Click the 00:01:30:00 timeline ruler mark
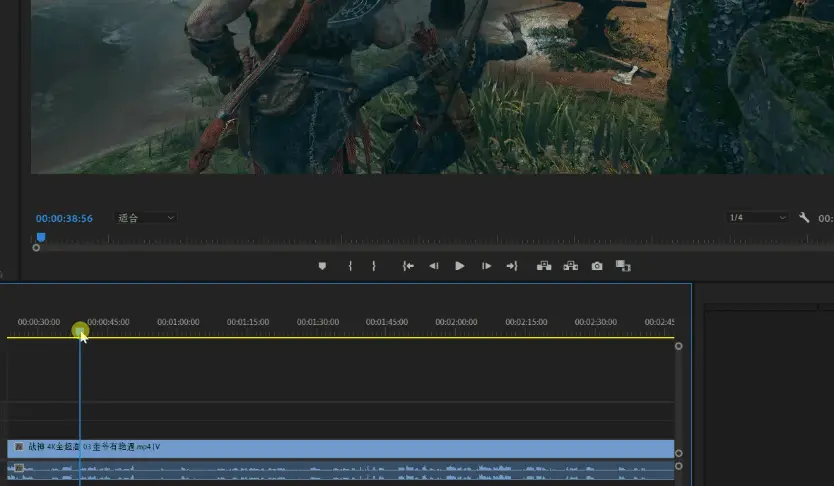 point(318,322)
